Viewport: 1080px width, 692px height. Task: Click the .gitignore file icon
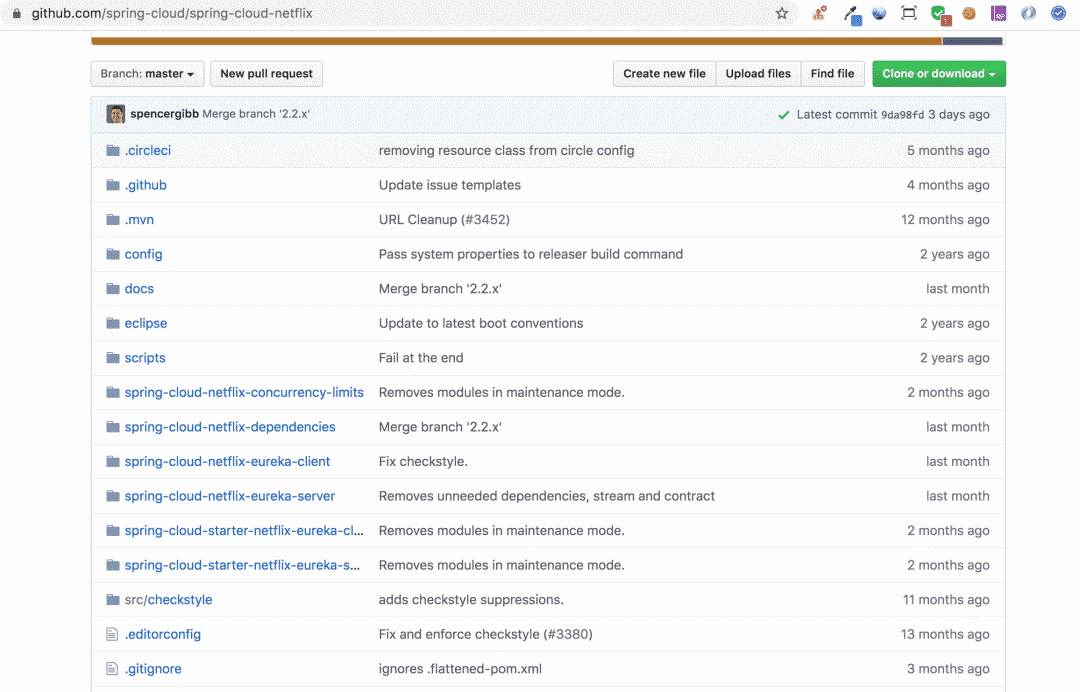point(112,669)
